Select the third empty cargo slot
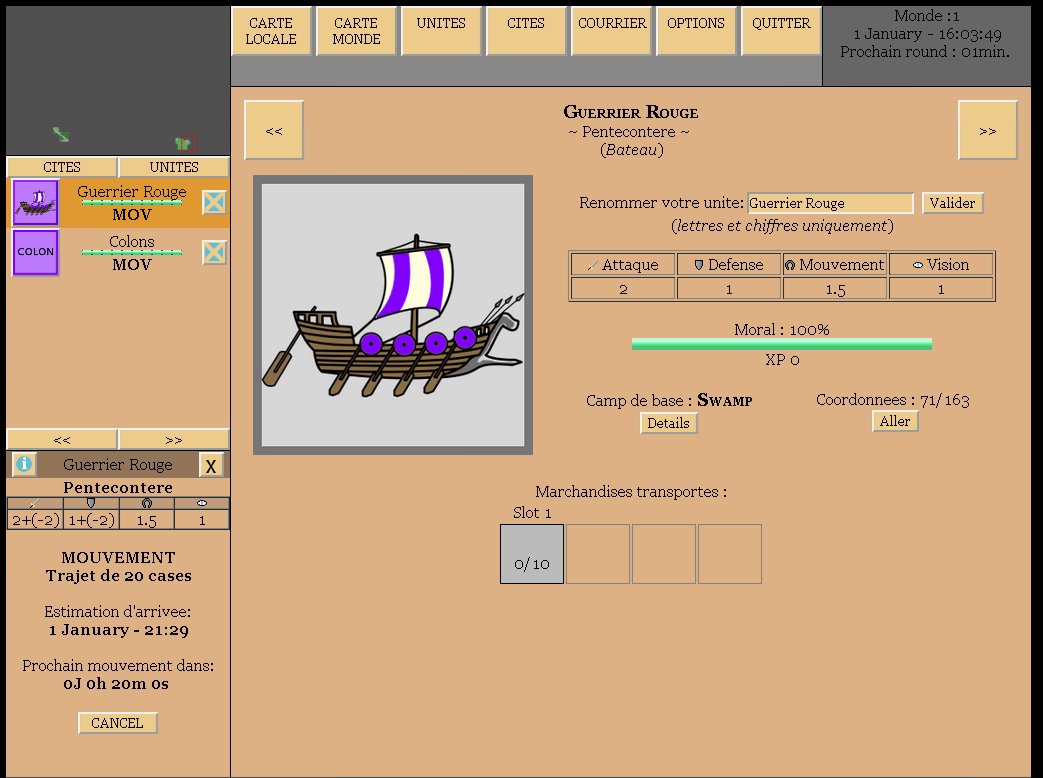The height and width of the screenshot is (778, 1043). [664, 554]
